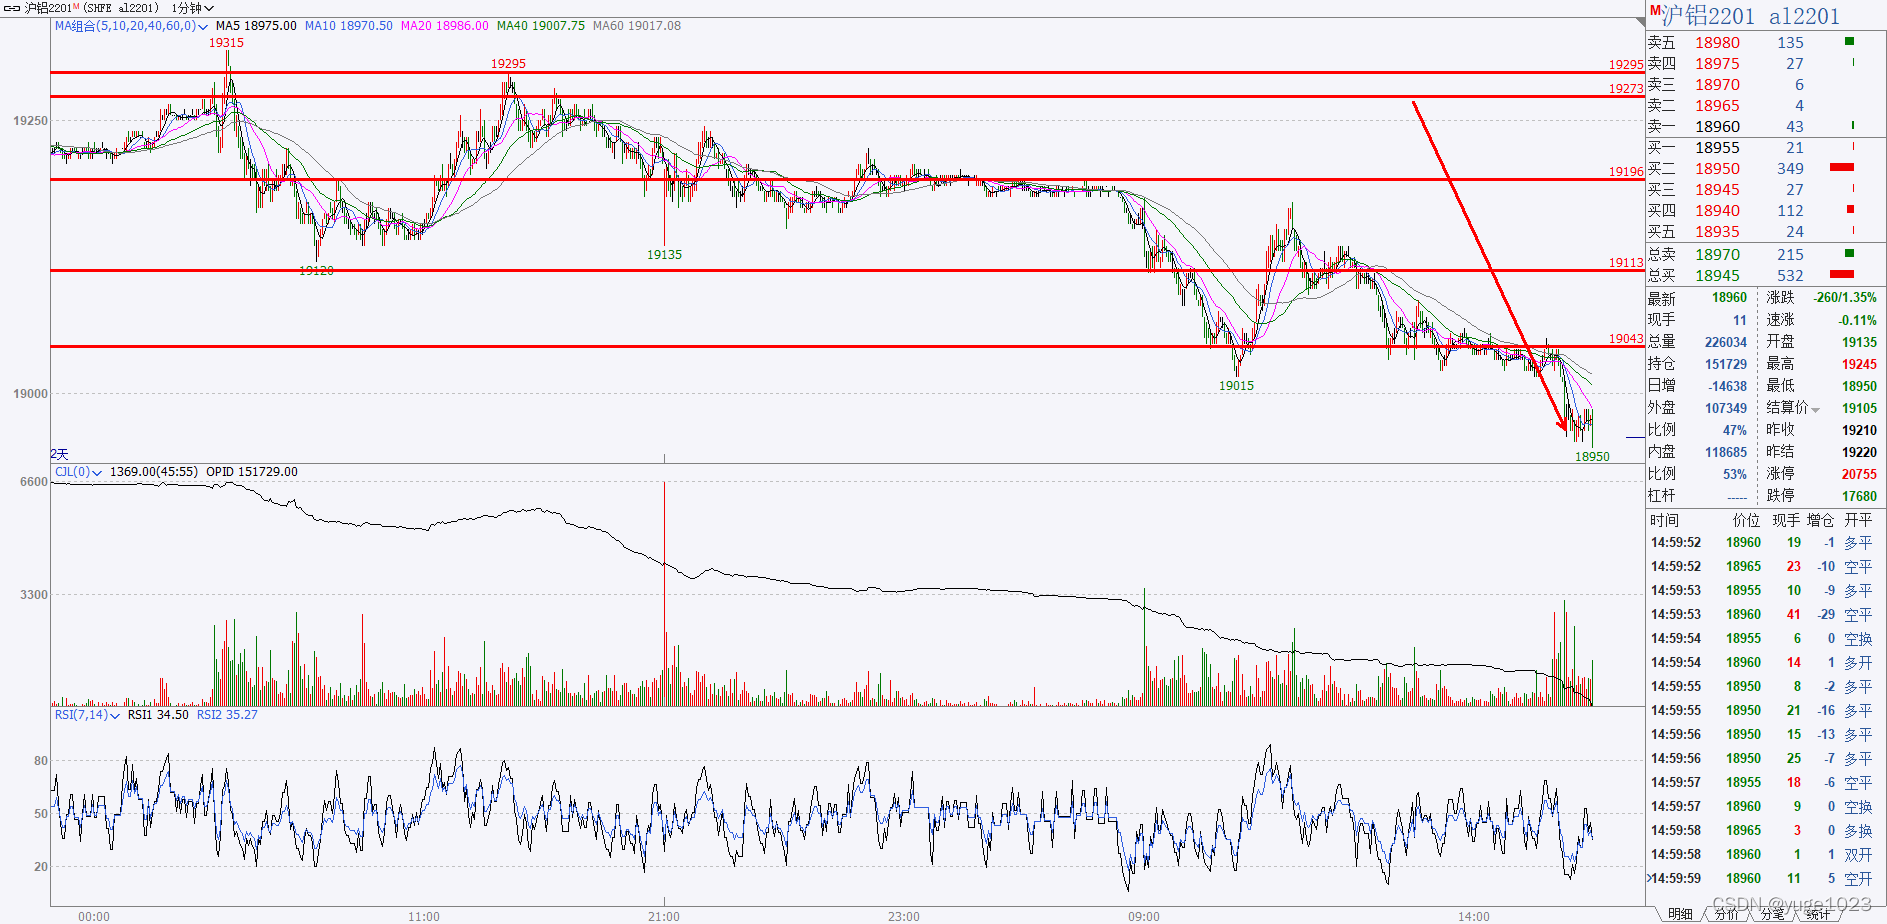Select the 14:59:58 tick row marked 多换
Viewport: 1887px width, 924px height.
[1766, 830]
